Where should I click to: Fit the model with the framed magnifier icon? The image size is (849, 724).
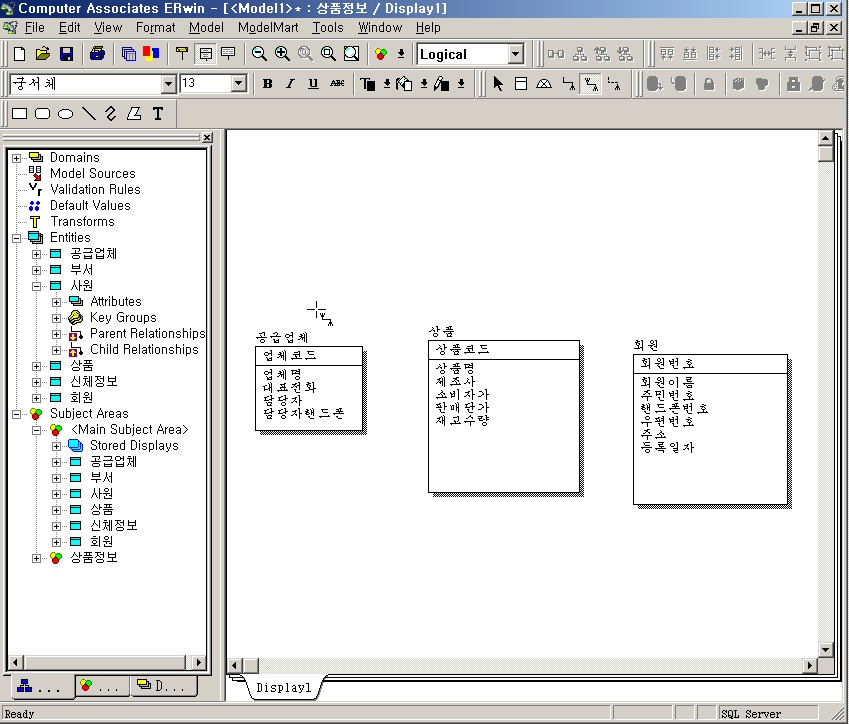[351, 54]
